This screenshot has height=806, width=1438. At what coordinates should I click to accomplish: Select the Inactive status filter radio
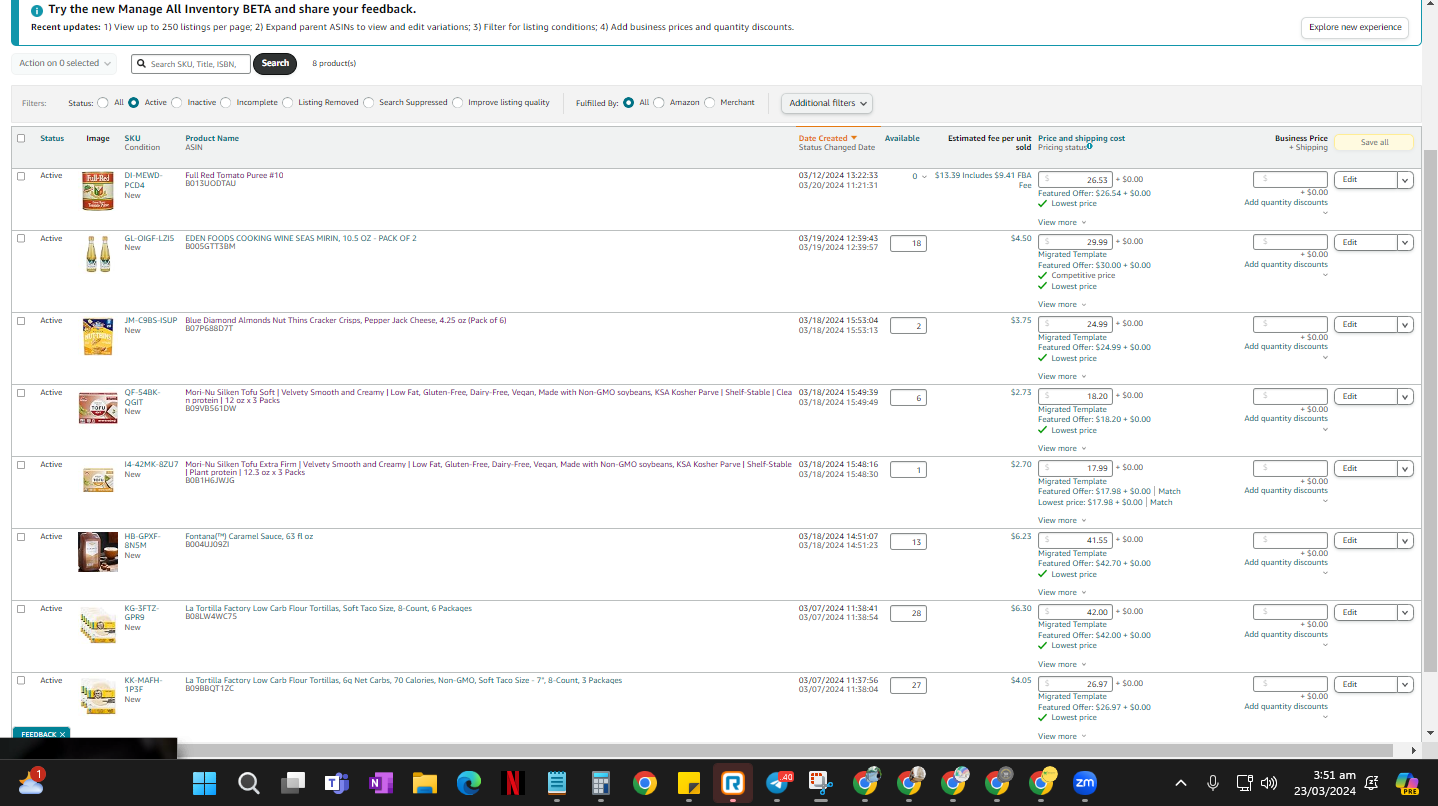click(x=177, y=102)
